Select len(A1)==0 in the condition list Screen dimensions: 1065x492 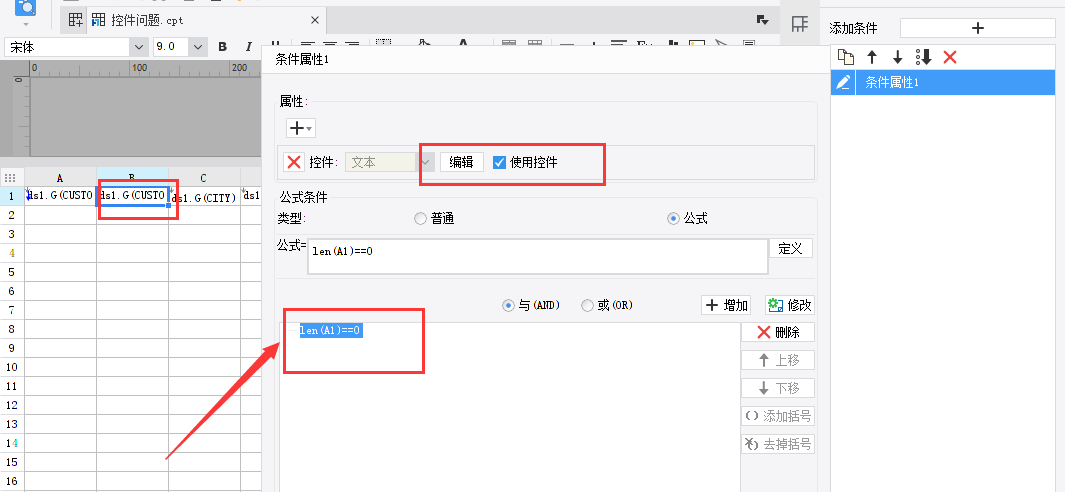pos(330,330)
